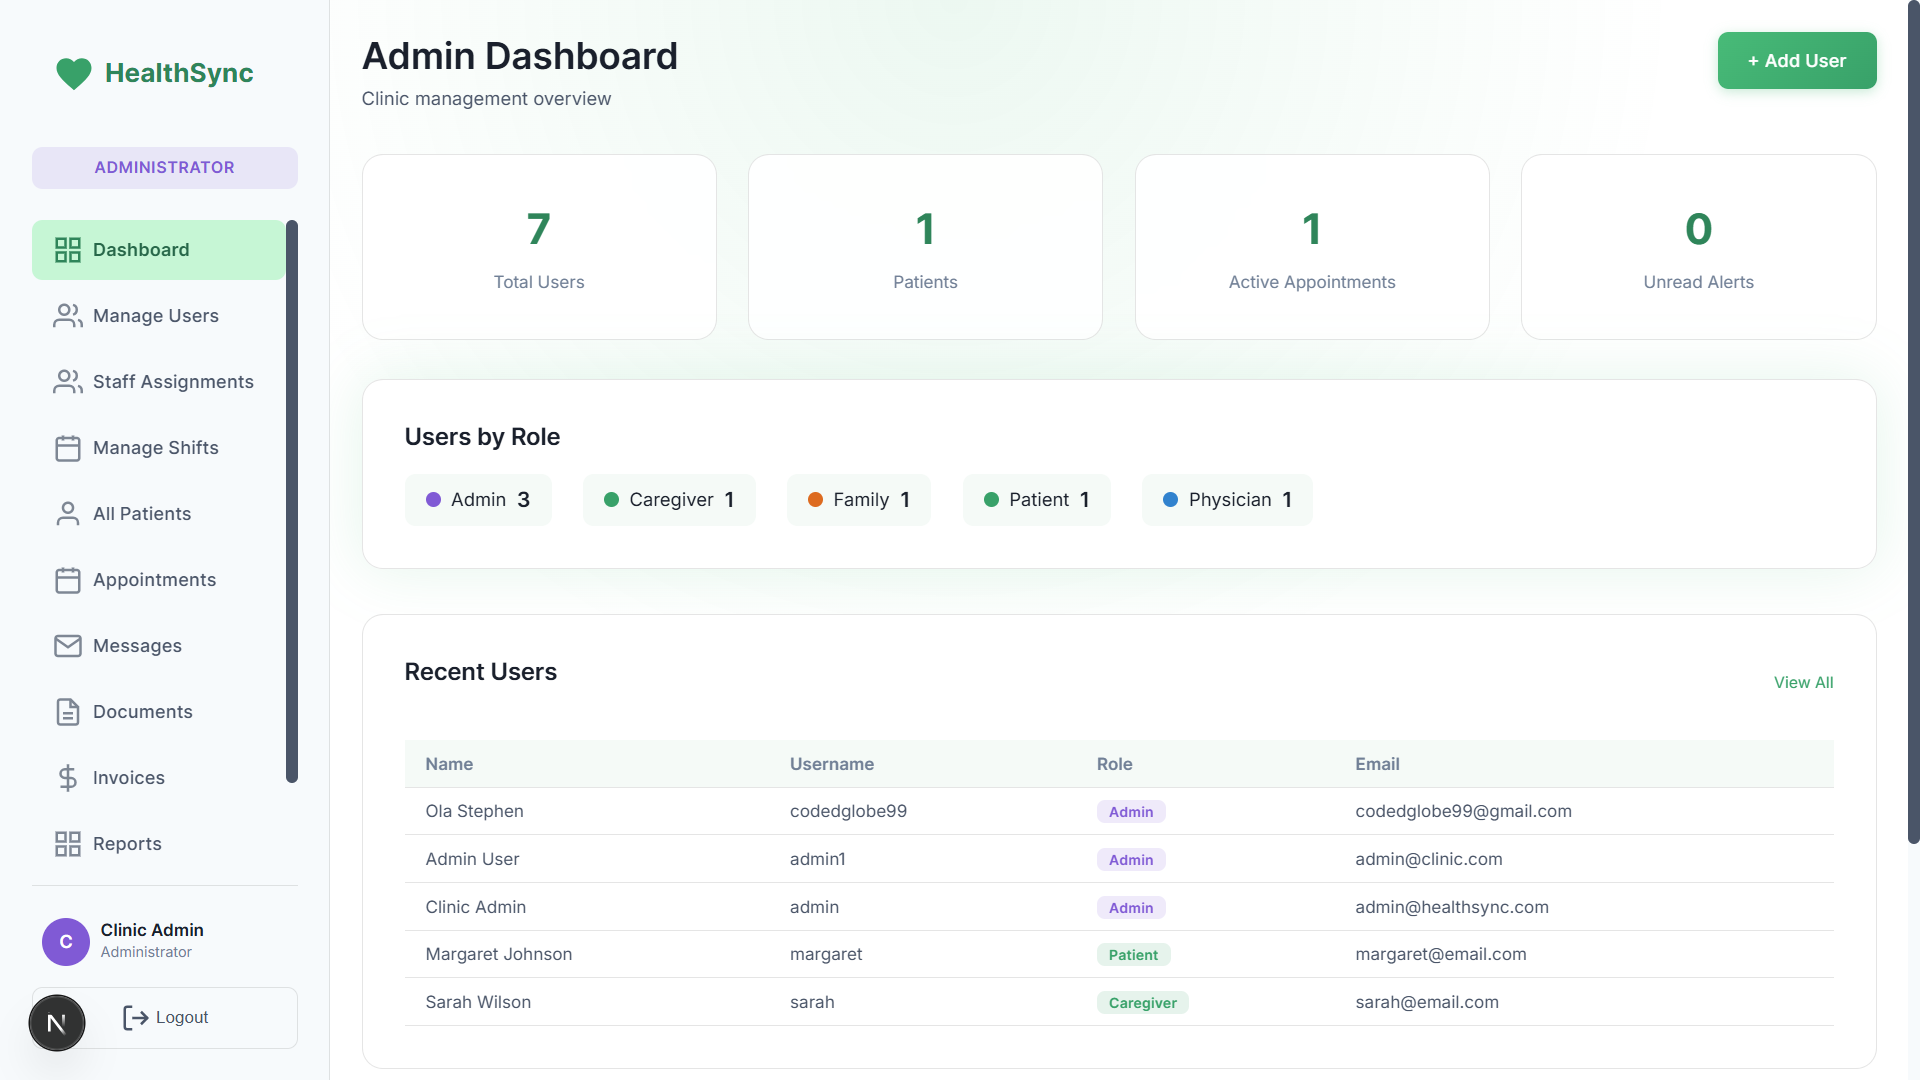This screenshot has height=1080, width=1920.
Task: Click the Staff Assignments group icon
Action: point(67,381)
